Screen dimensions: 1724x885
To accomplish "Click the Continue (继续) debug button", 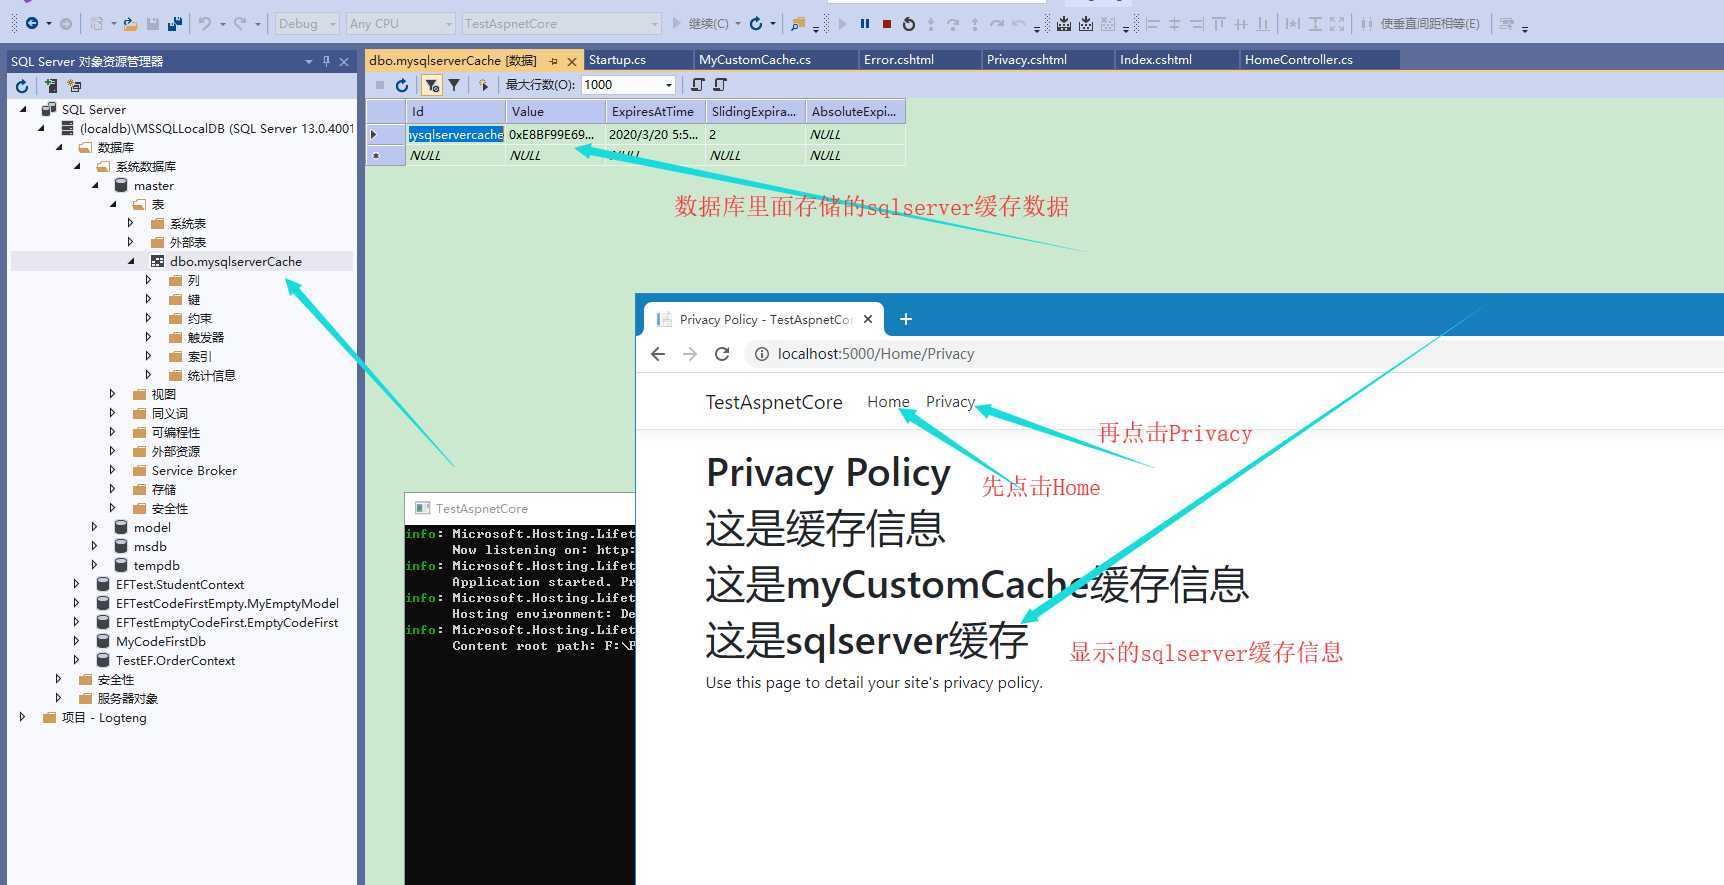I will pos(699,23).
